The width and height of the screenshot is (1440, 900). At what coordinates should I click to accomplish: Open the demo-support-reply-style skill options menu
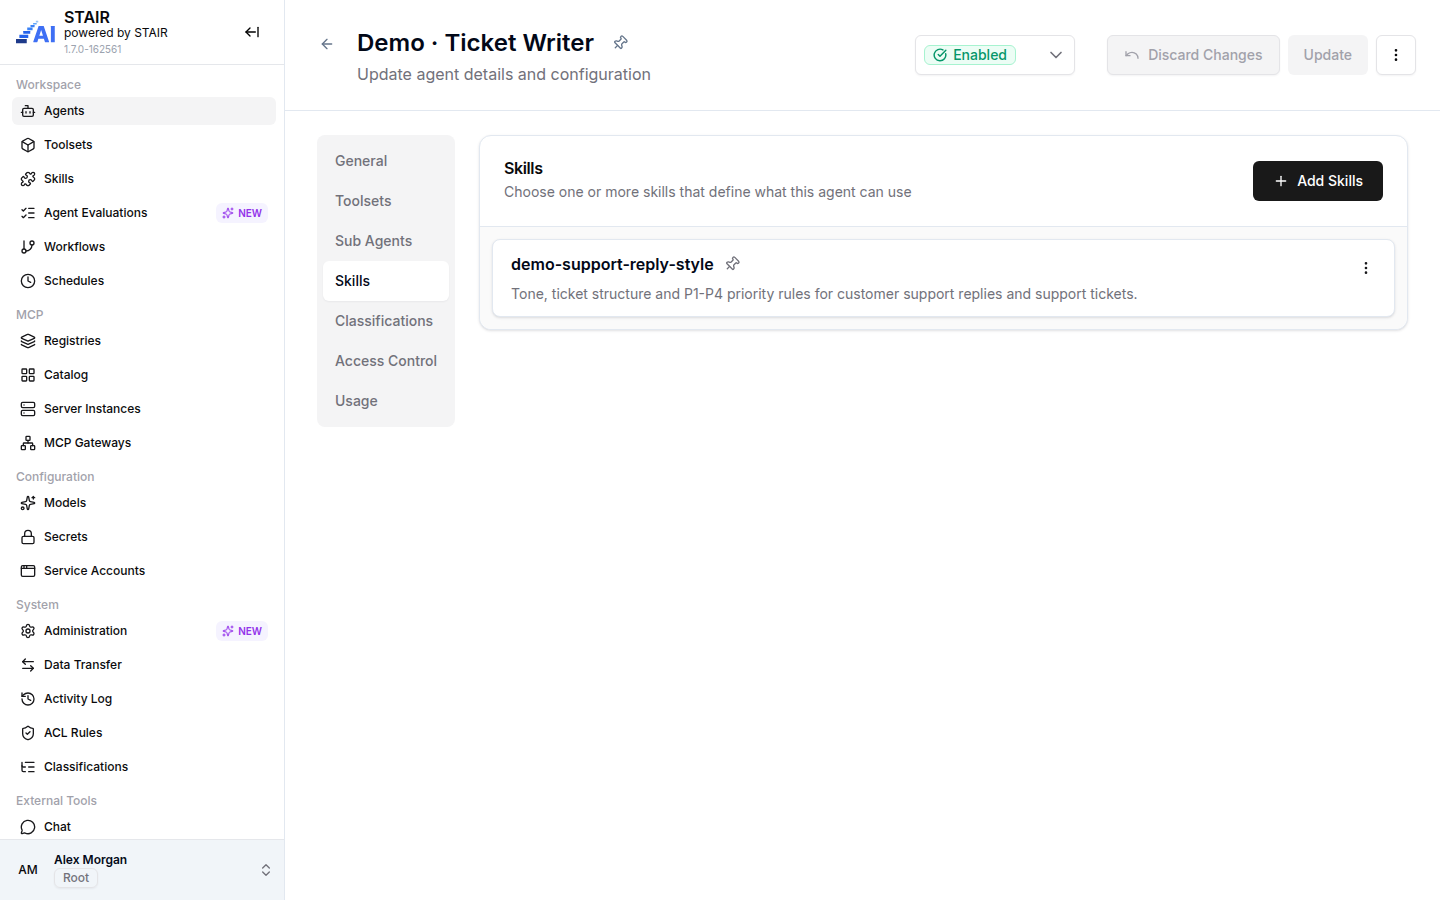(1366, 268)
